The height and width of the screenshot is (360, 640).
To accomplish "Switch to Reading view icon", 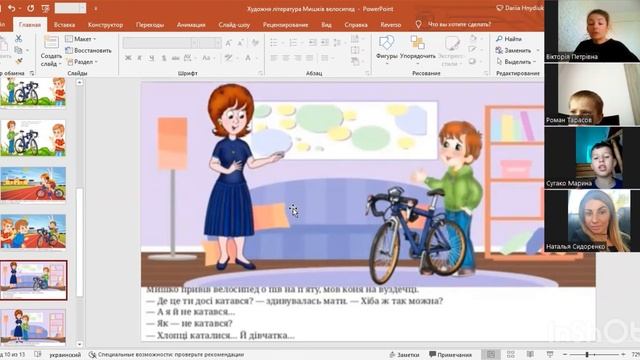I will point(530,354).
